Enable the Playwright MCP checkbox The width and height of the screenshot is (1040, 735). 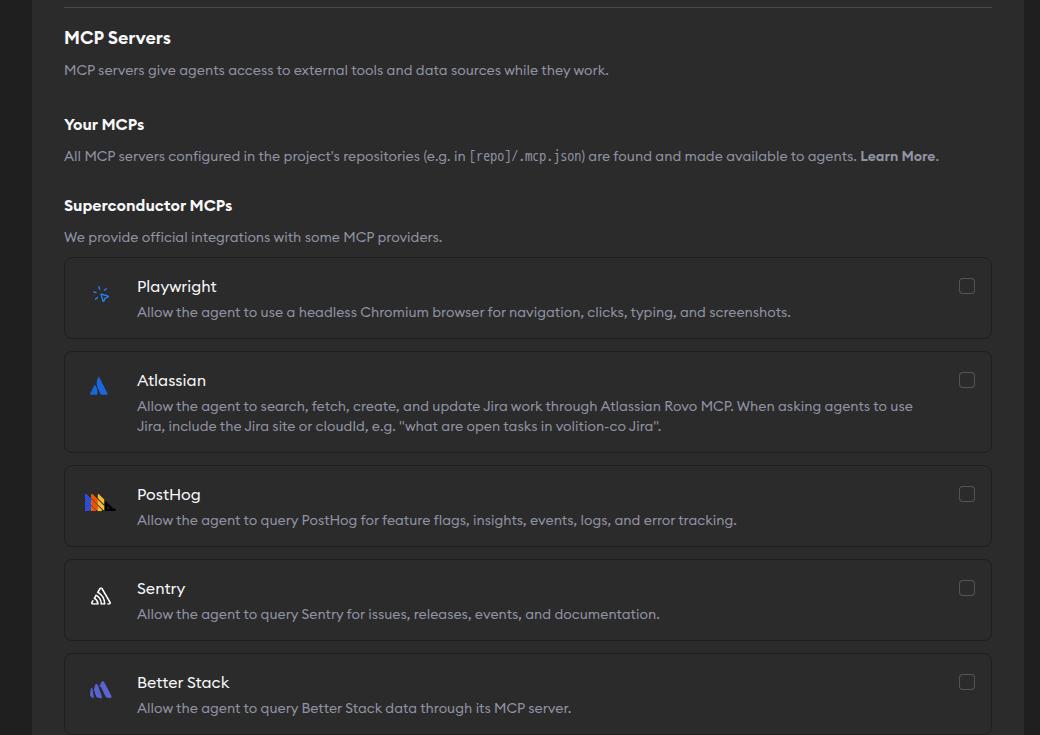tap(966, 286)
